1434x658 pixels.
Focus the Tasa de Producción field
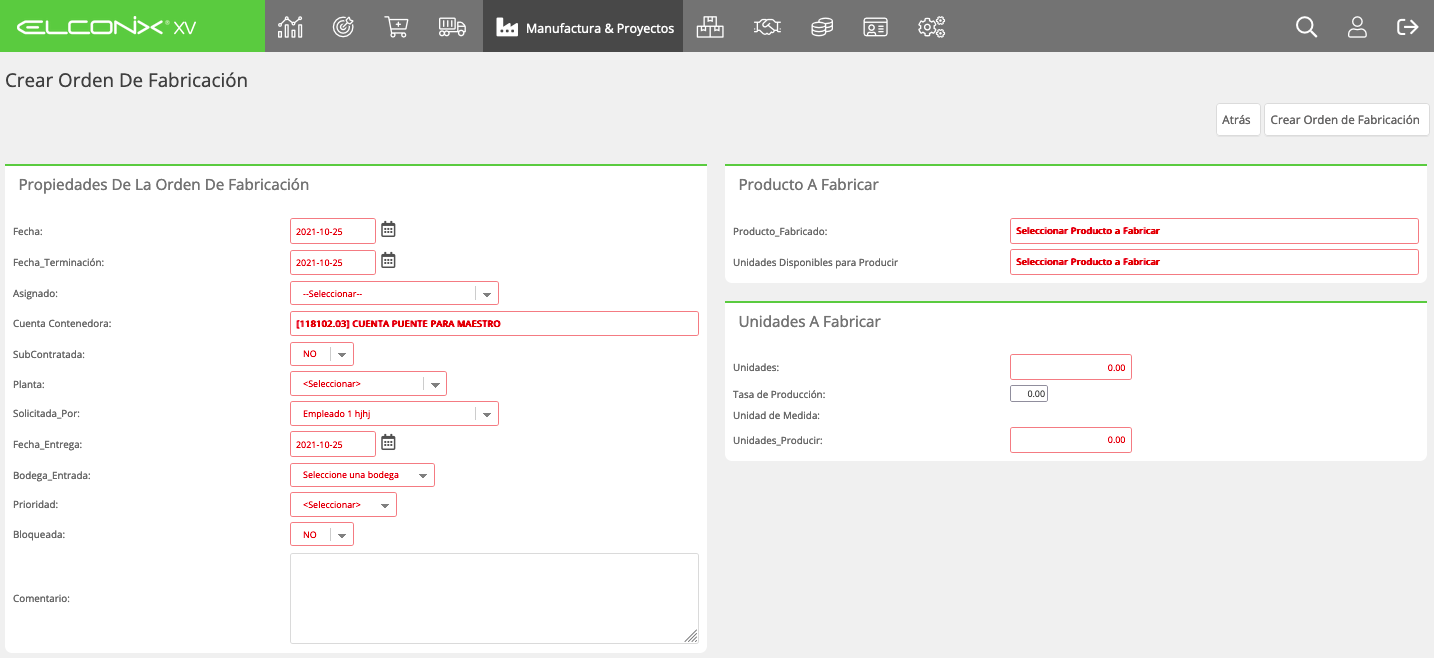coord(1029,394)
